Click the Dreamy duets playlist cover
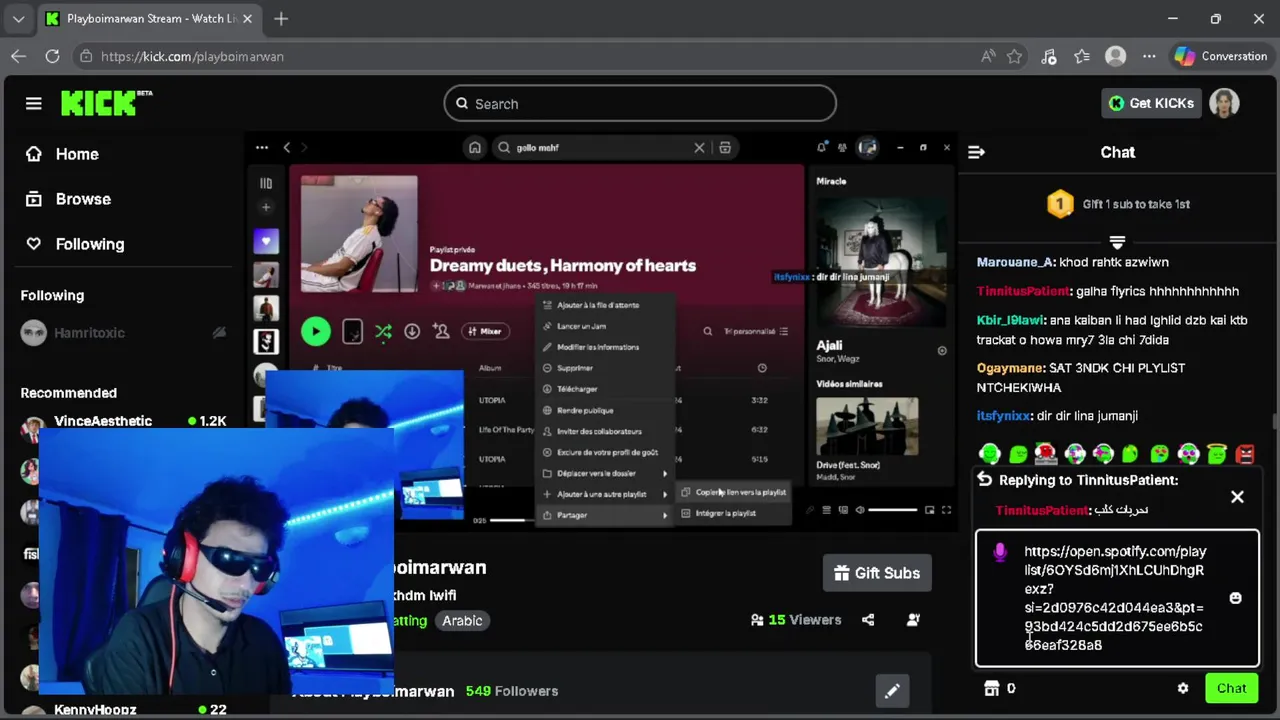The height and width of the screenshot is (720, 1280). pos(359,234)
